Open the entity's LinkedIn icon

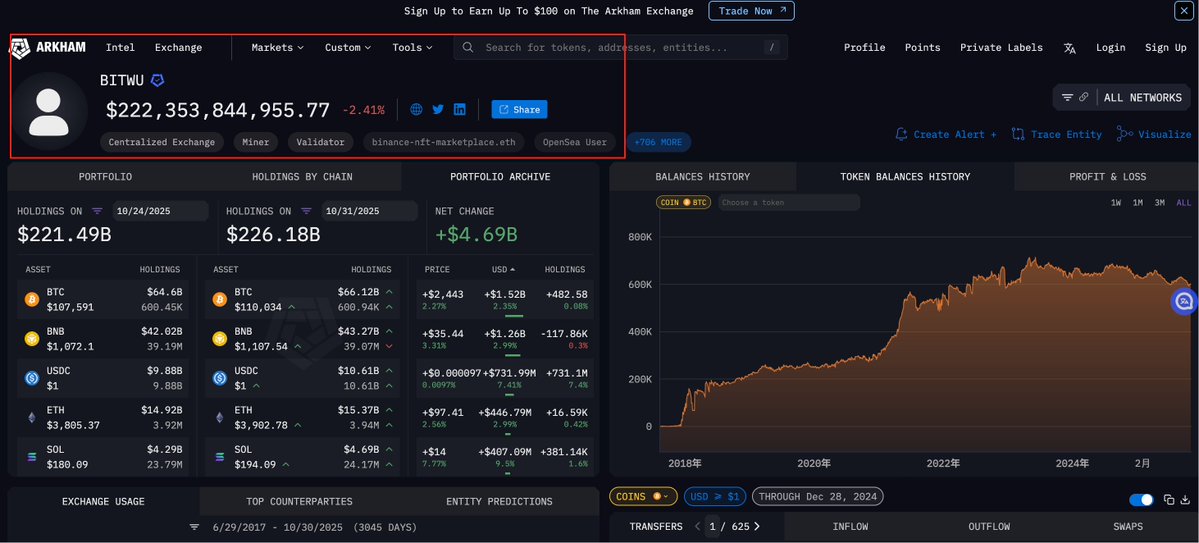point(460,110)
